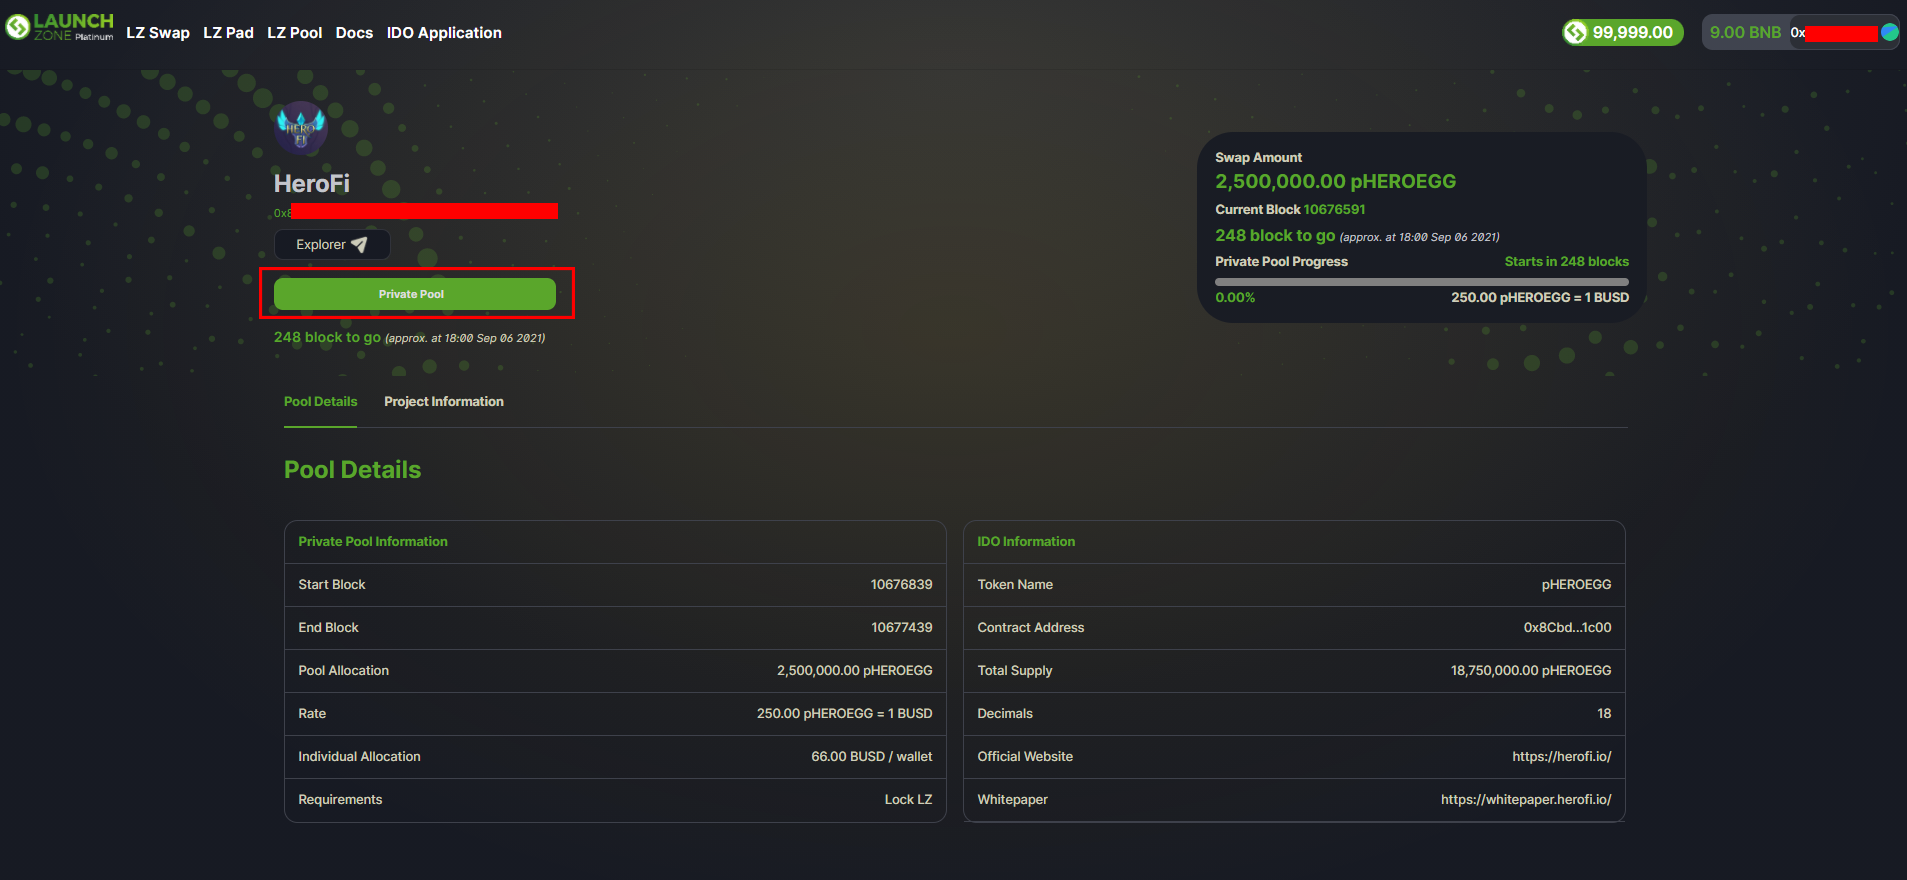Click Start Block value 10676839
This screenshot has width=1907, height=880.
click(901, 584)
